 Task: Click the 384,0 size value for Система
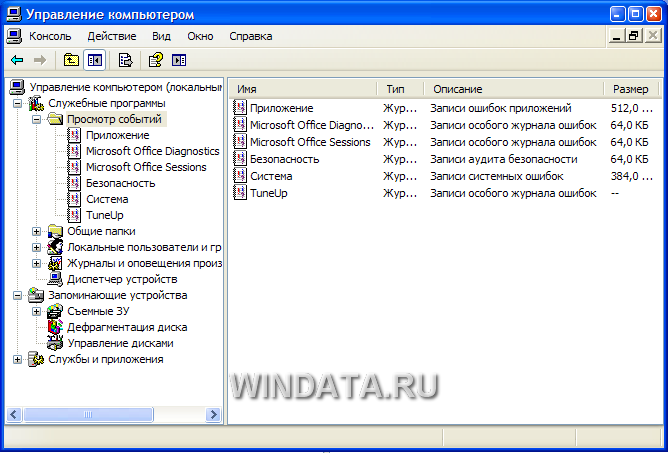(632, 176)
